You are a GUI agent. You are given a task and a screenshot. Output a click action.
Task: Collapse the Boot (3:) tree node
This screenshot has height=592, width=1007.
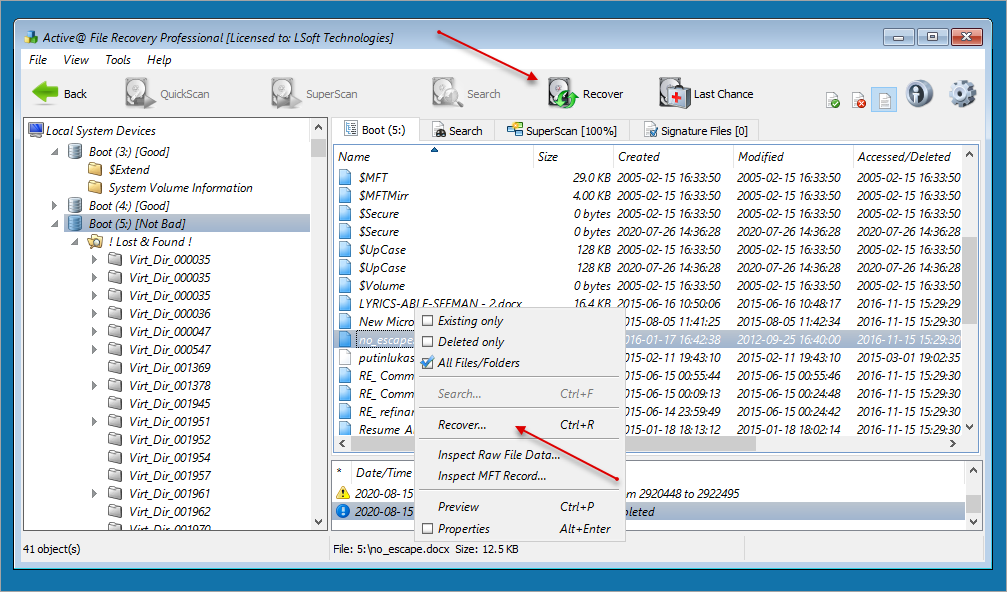(55, 152)
